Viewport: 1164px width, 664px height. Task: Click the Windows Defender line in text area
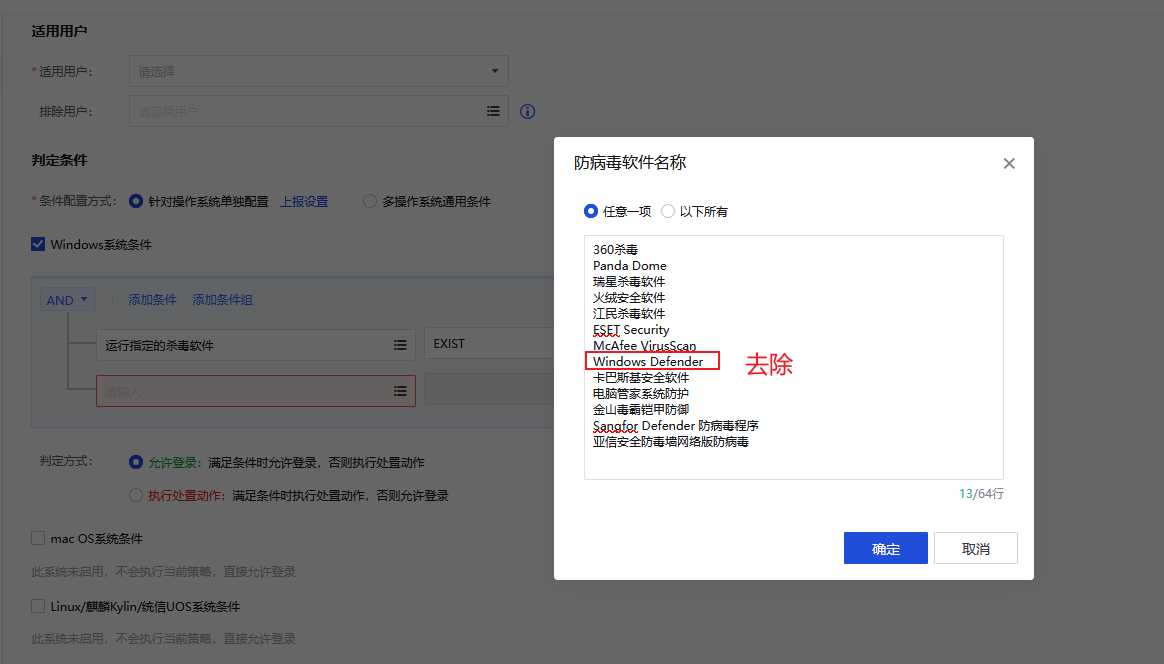648,361
